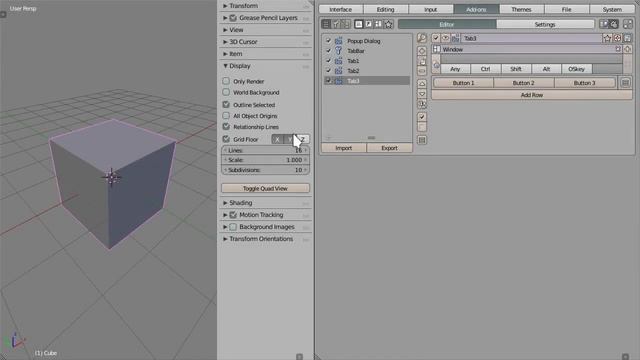This screenshot has height=360, width=640.
Task: Open the Settings tab of the addon
Action: pyautogui.click(x=545, y=24)
